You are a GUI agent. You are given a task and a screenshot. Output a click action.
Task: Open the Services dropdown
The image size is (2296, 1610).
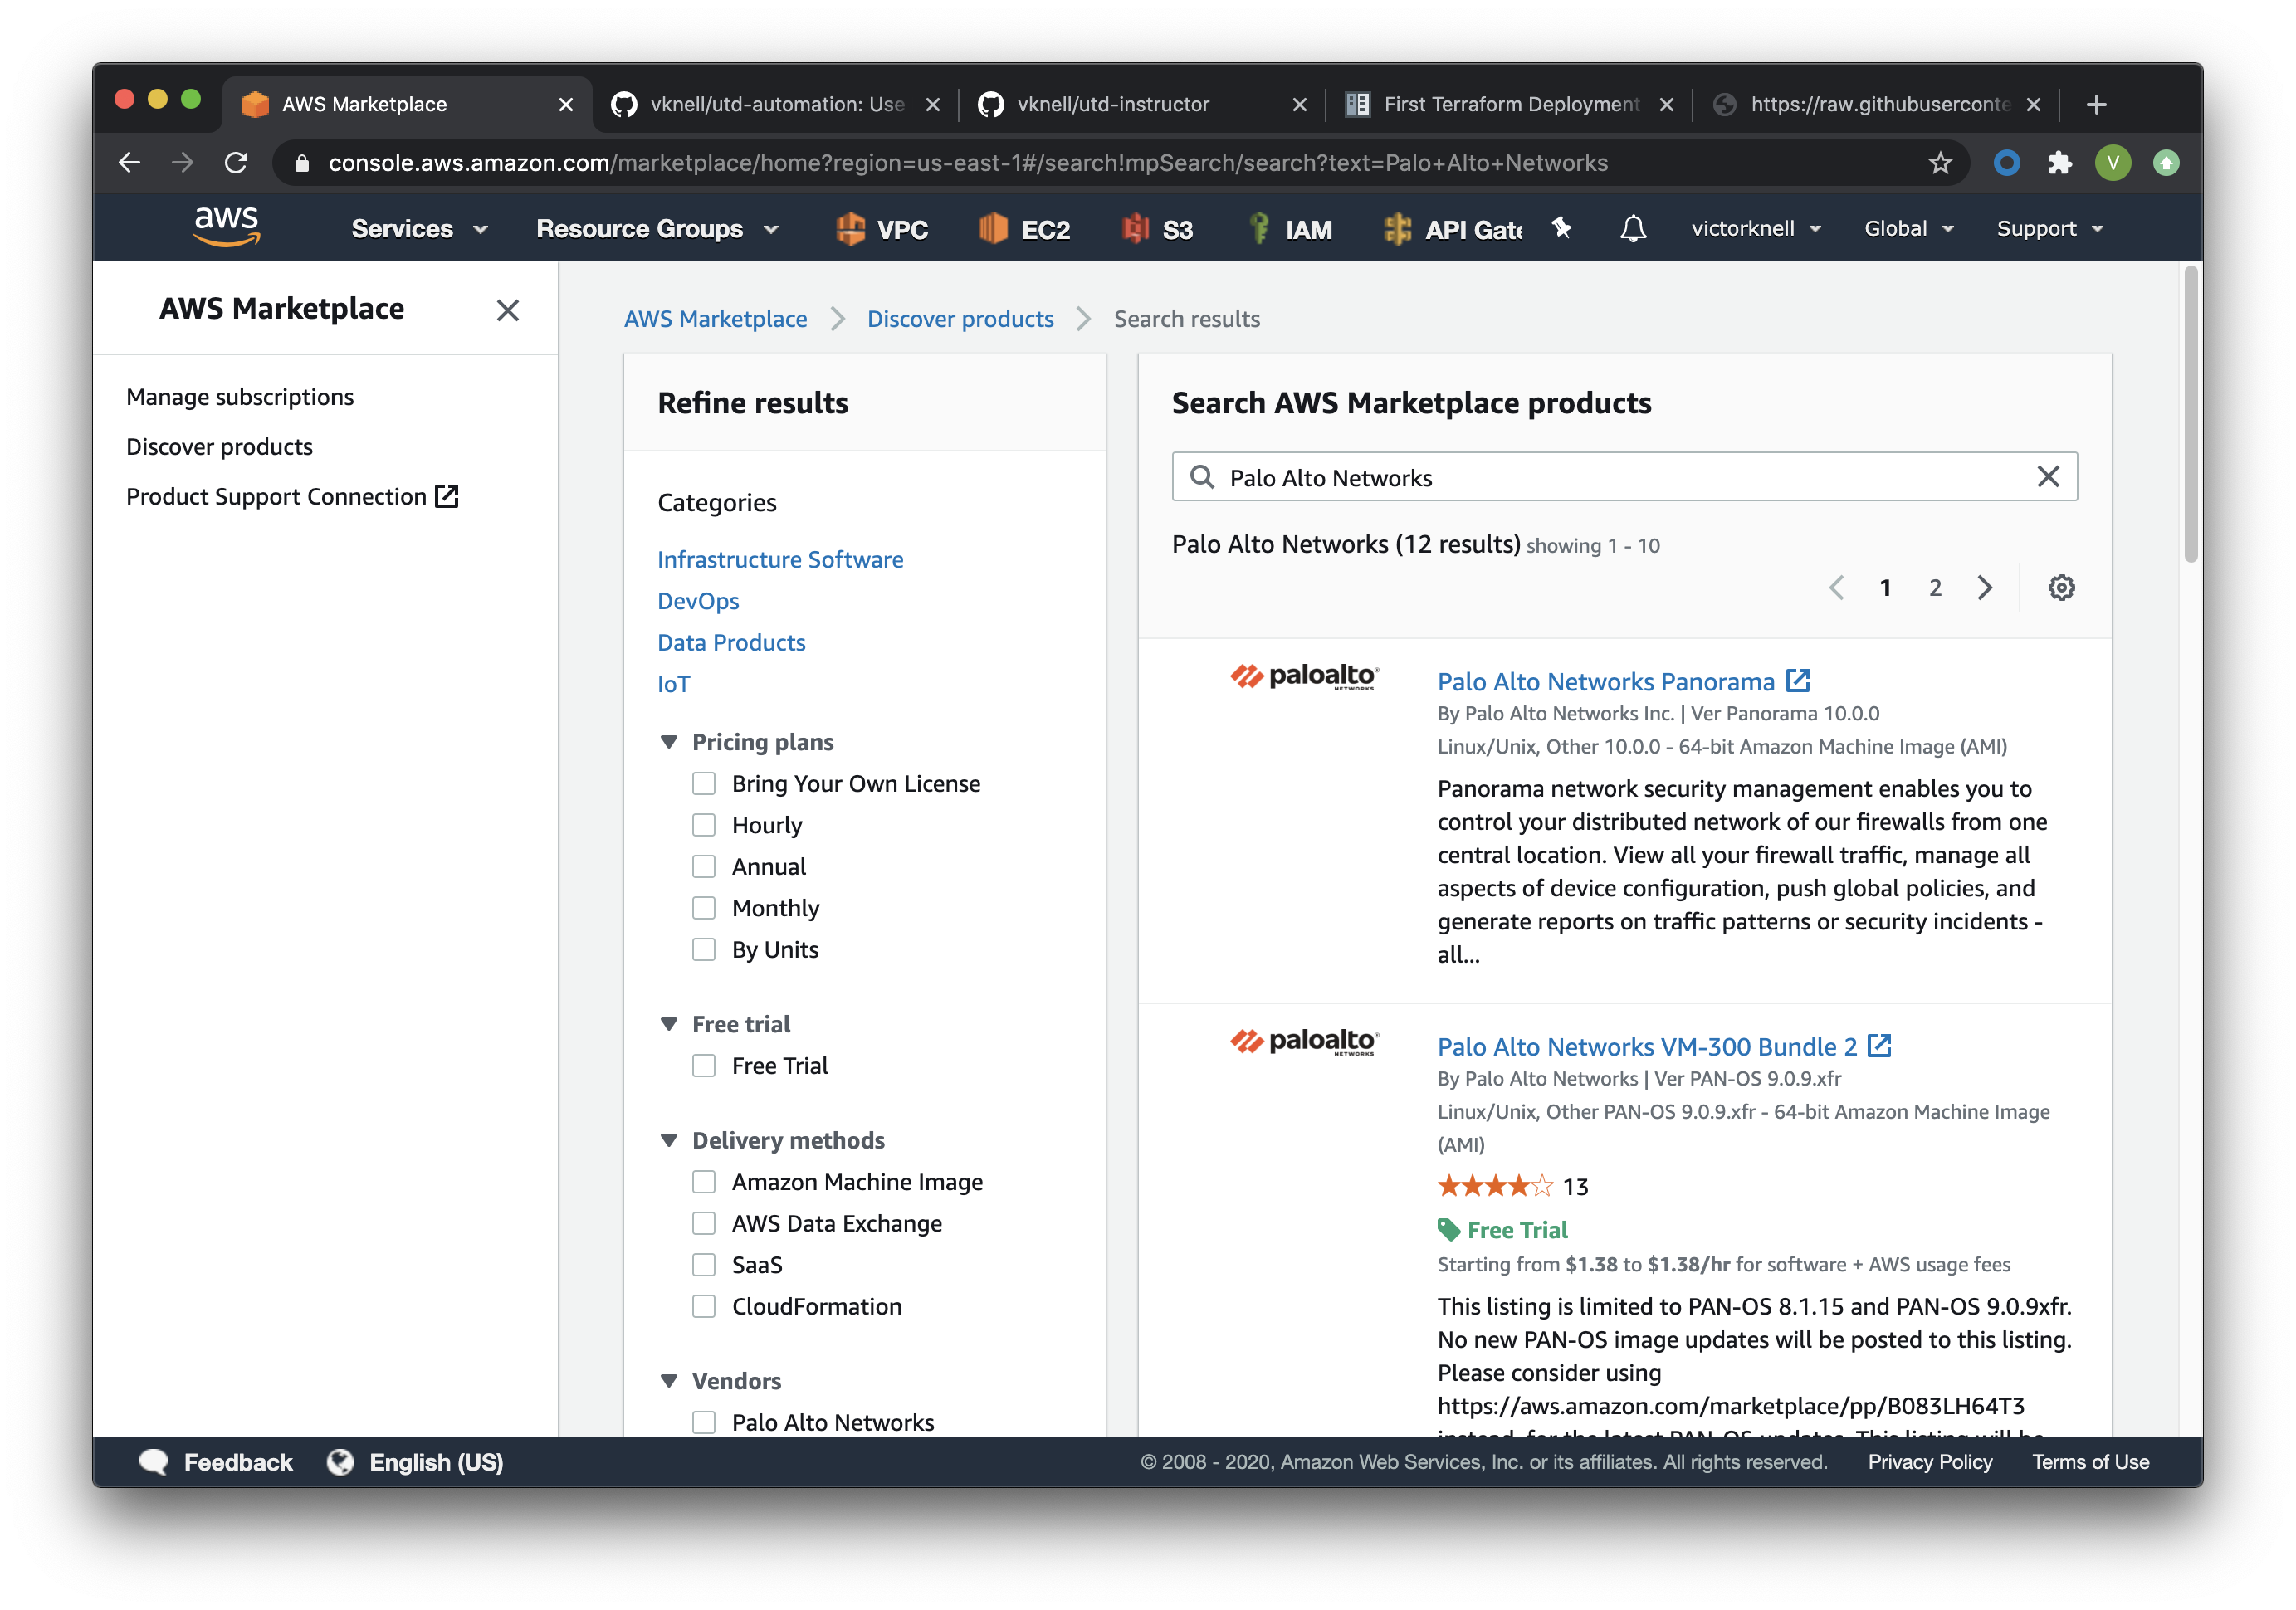tap(420, 229)
